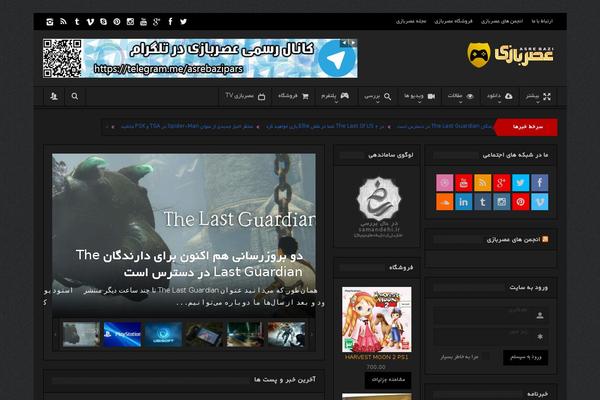Open the RSS feed icon in top black bar
Screen dimensions: 600x400
(x=63, y=21)
